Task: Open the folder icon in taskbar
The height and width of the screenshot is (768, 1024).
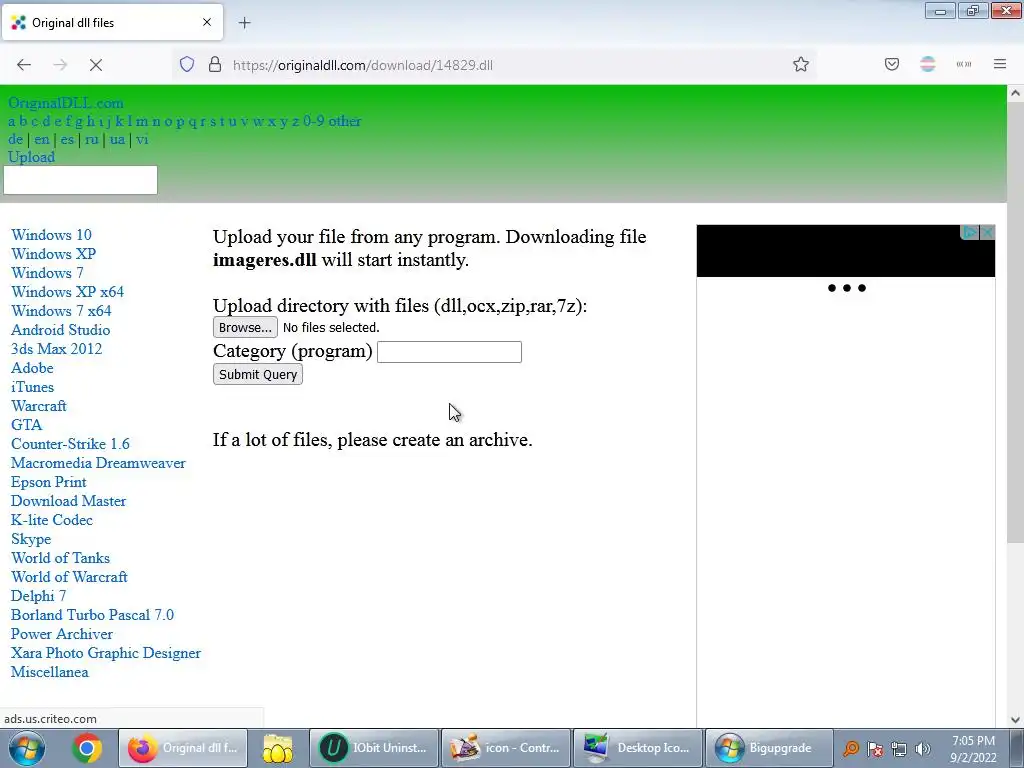Action: [278, 748]
